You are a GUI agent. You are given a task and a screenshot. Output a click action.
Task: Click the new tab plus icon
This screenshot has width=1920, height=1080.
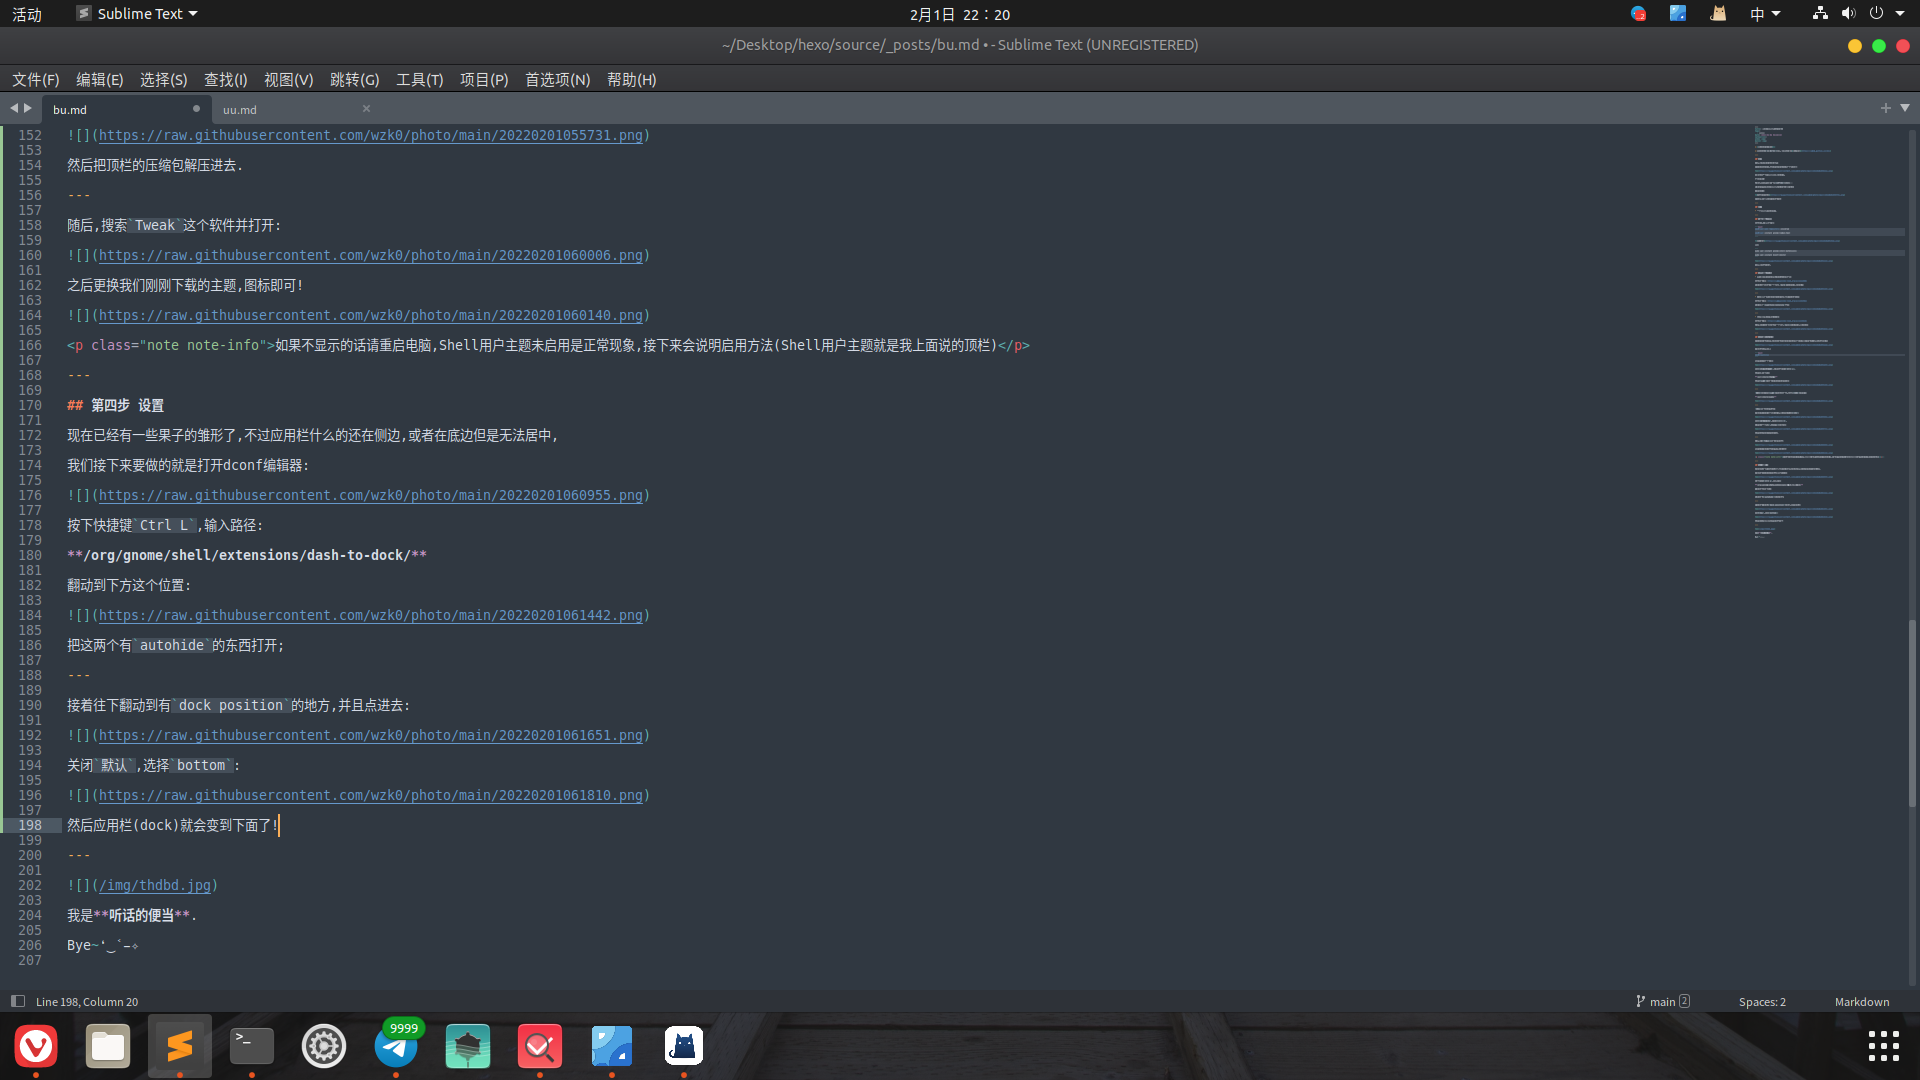click(1885, 108)
